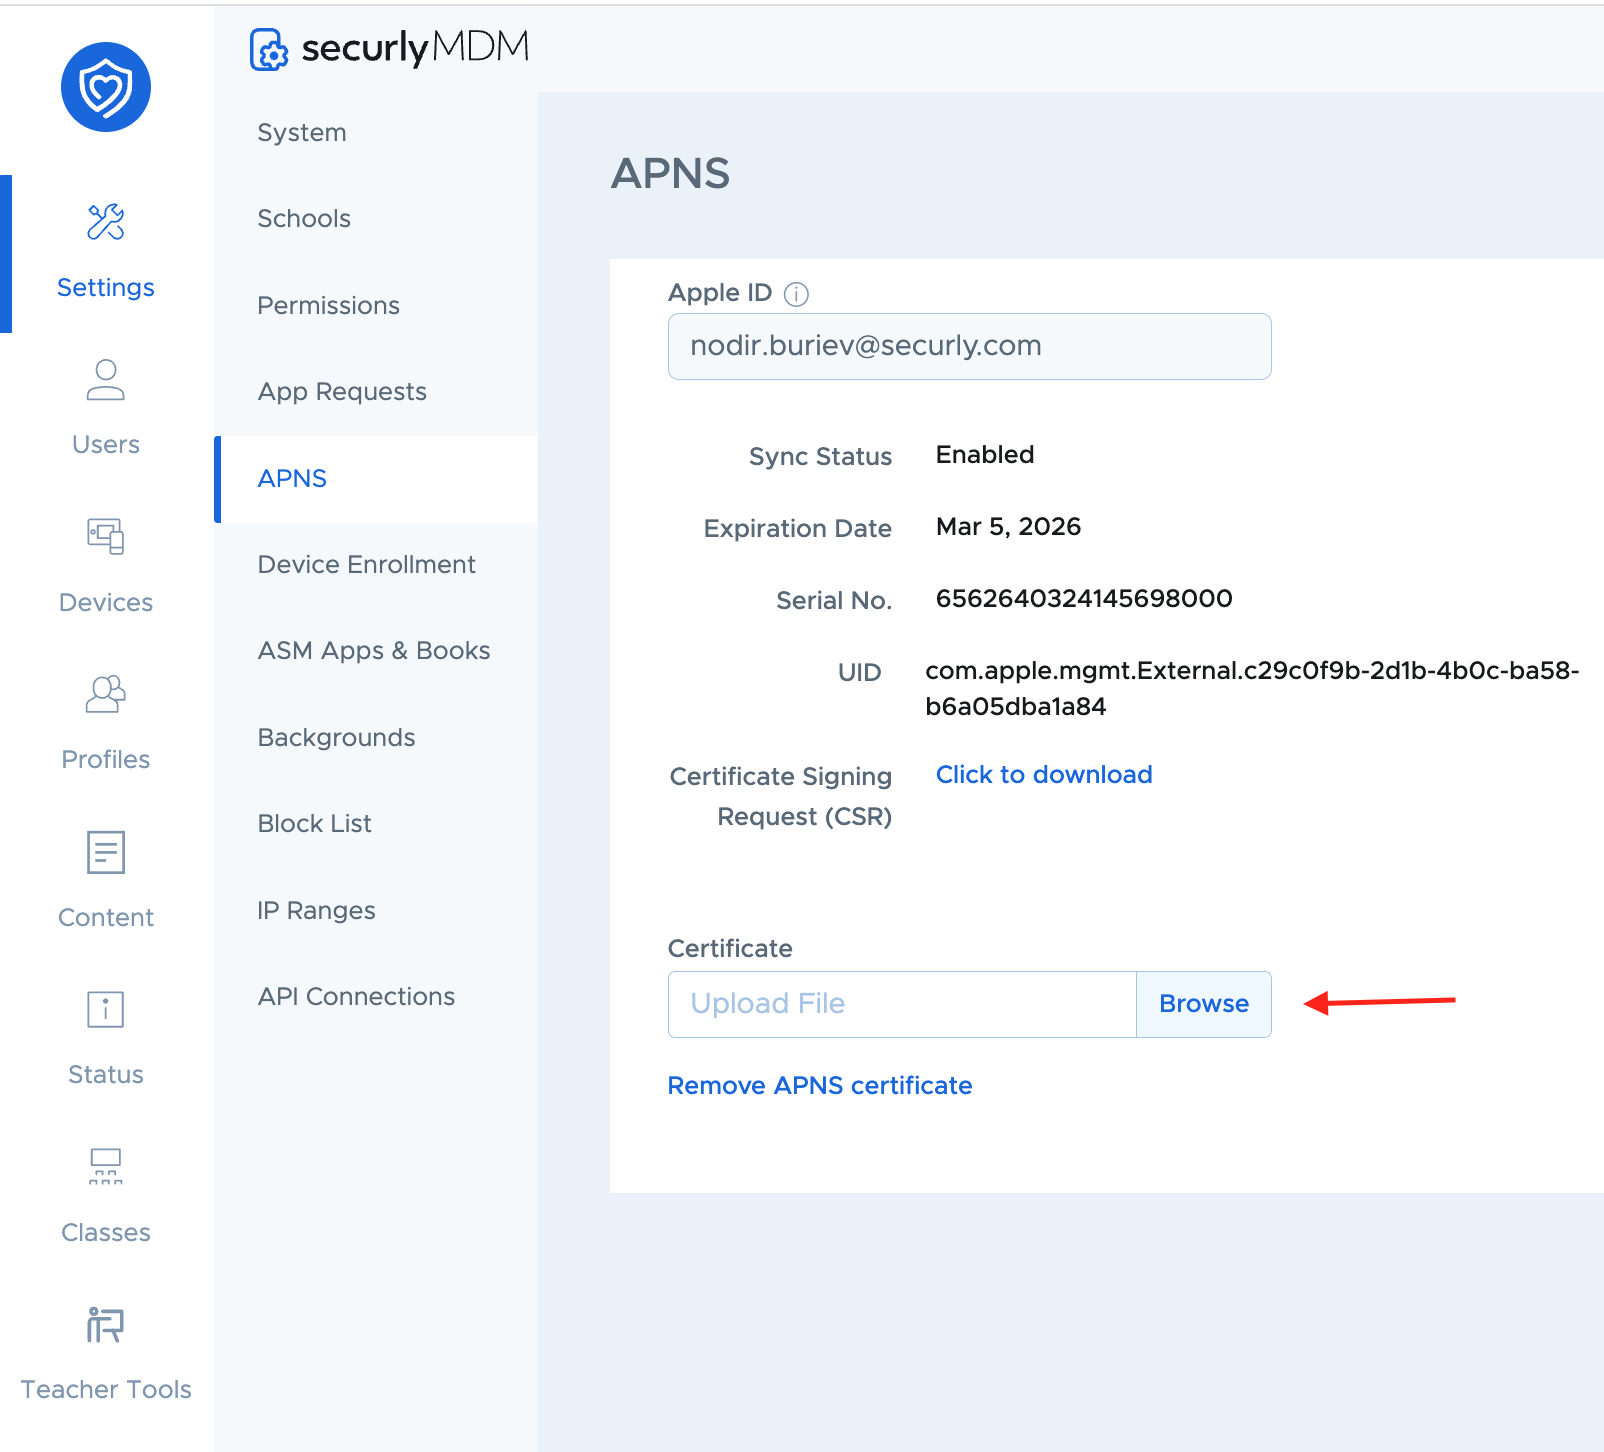Go to Device Enrollment settings
This screenshot has width=1604, height=1452.
(x=367, y=565)
